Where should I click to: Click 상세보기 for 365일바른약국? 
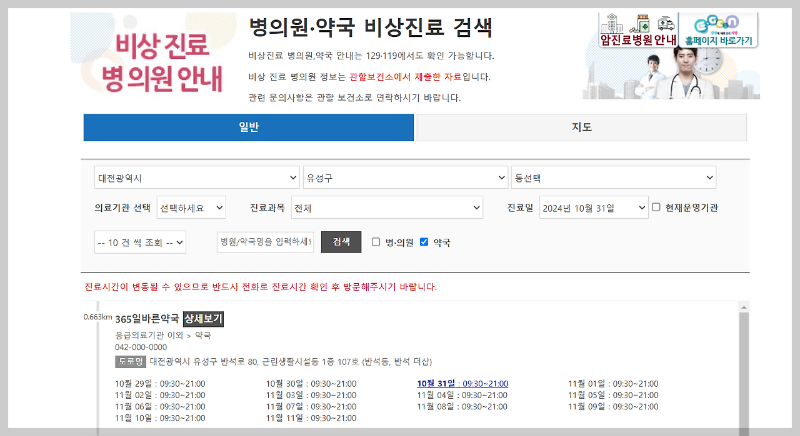(203, 319)
